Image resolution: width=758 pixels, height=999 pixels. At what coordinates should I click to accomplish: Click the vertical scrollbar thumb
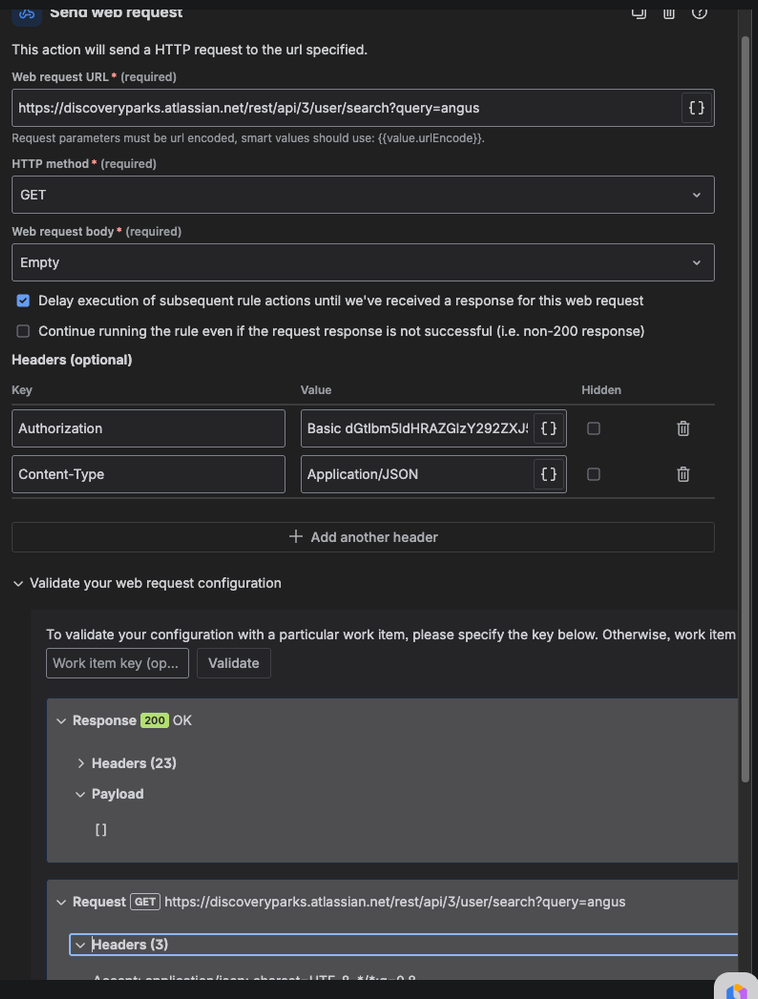point(745,408)
